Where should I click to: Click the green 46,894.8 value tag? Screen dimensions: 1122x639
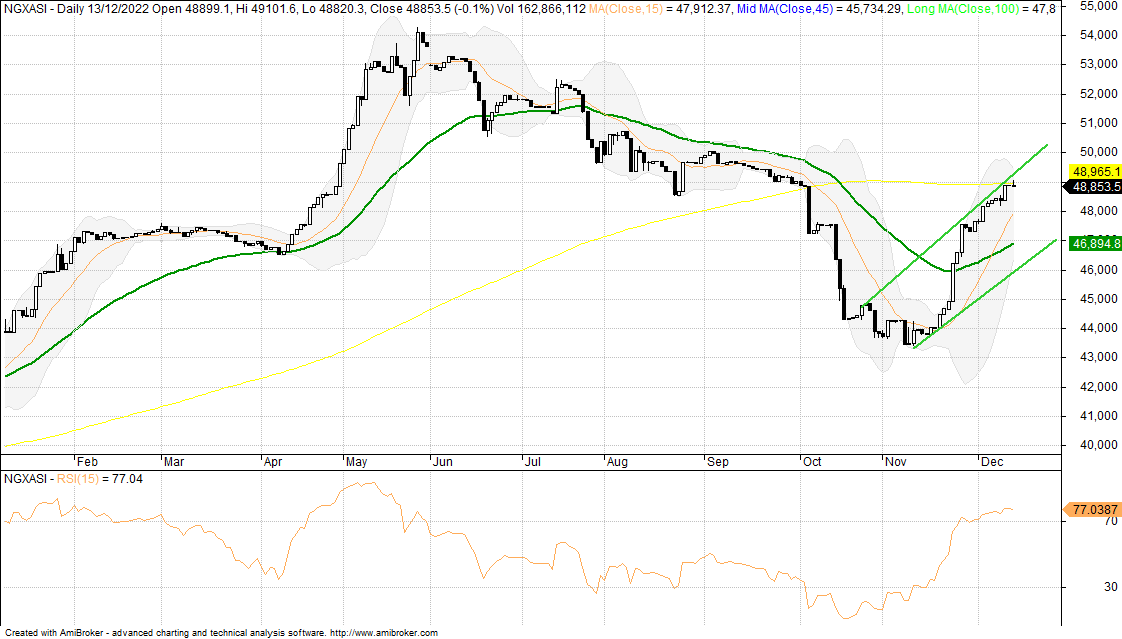click(x=1095, y=244)
